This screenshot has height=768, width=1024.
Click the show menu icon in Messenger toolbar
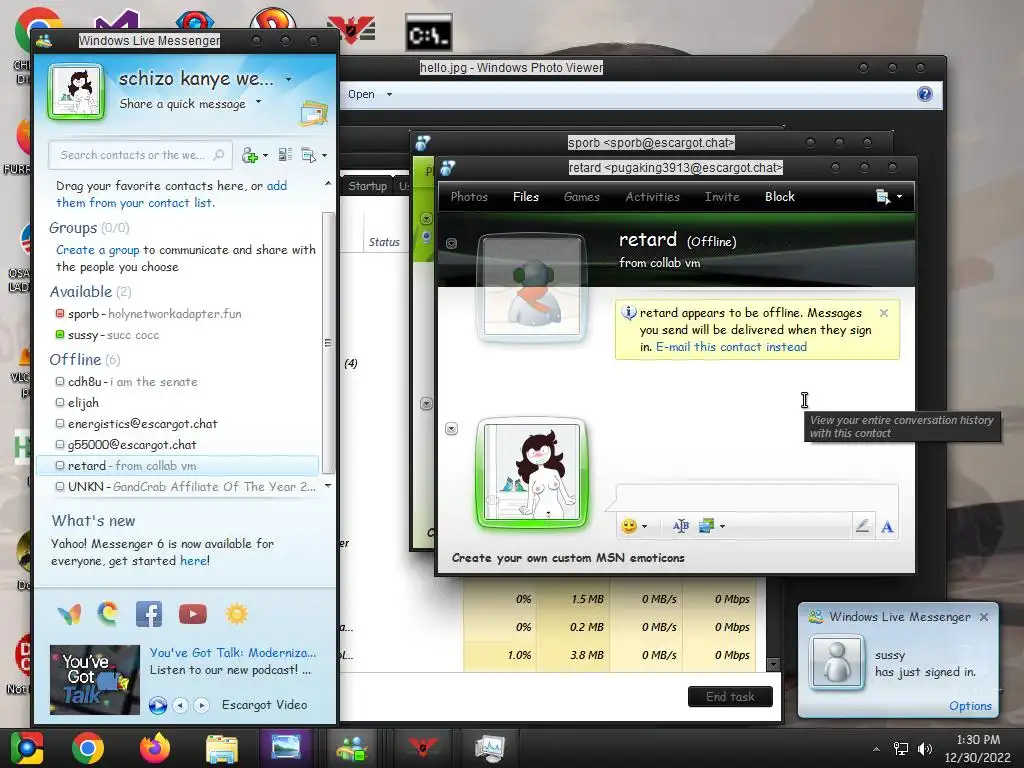(309, 155)
